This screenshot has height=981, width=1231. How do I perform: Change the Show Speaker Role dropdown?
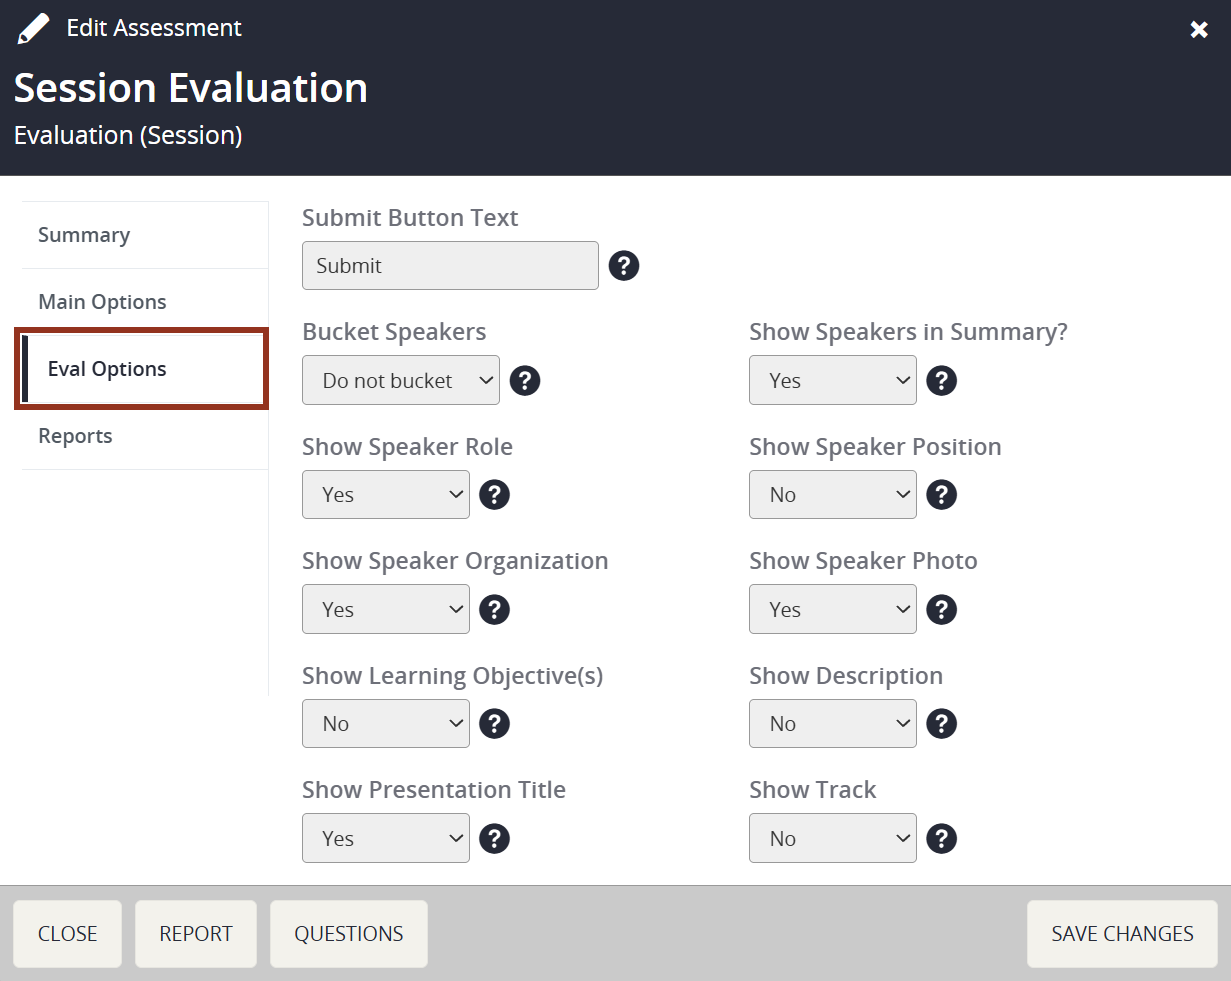[386, 495]
